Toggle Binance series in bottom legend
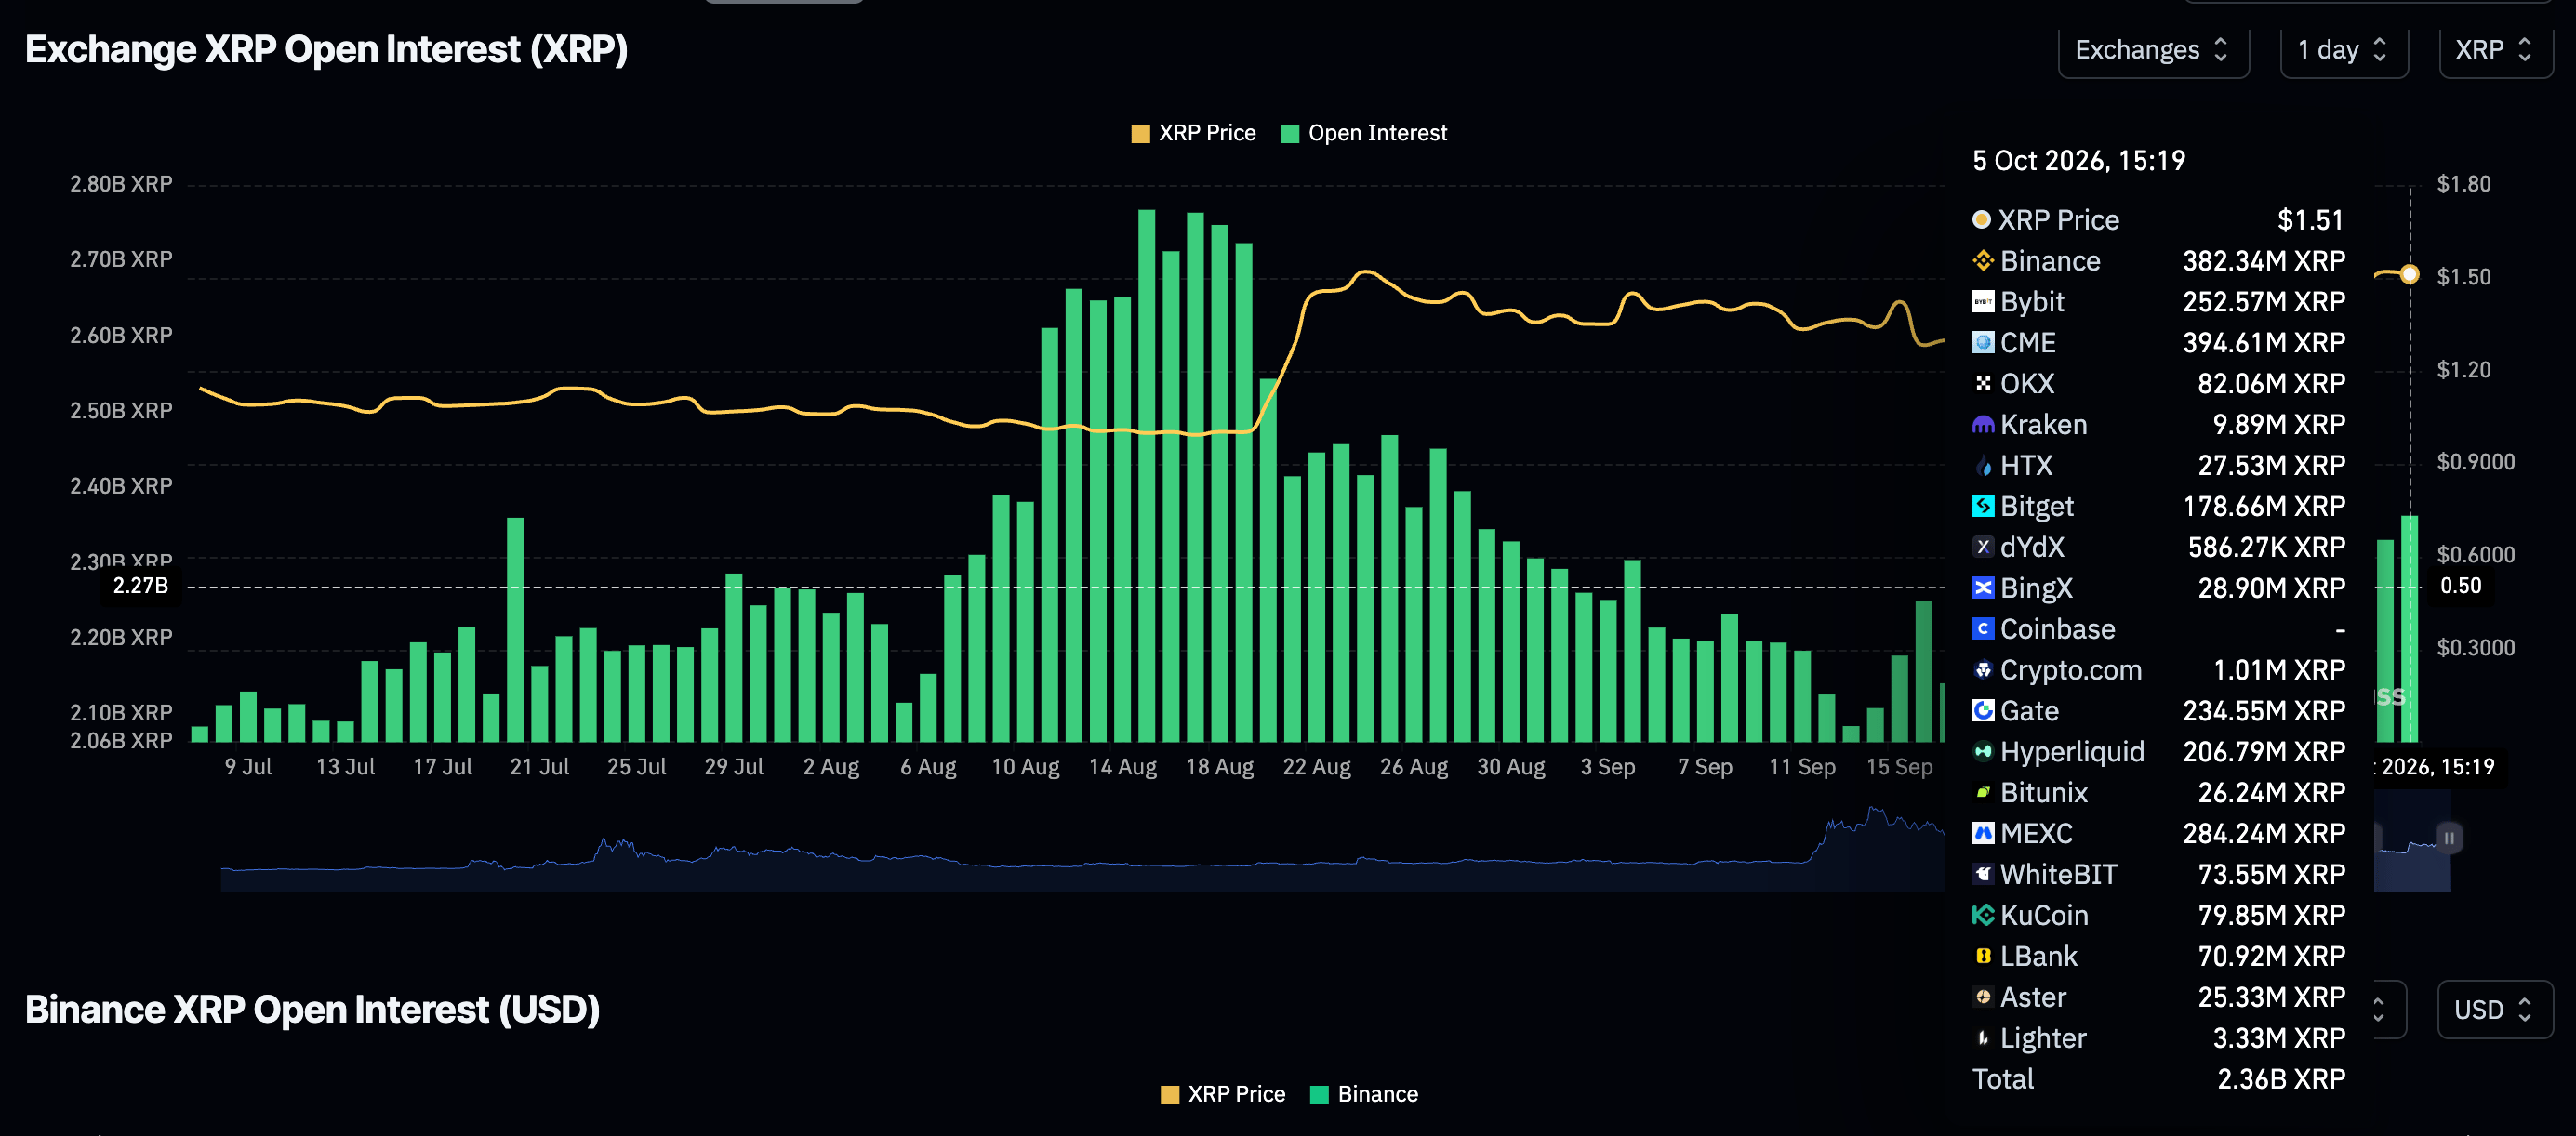The width and height of the screenshot is (2576, 1136). coord(1363,1095)
